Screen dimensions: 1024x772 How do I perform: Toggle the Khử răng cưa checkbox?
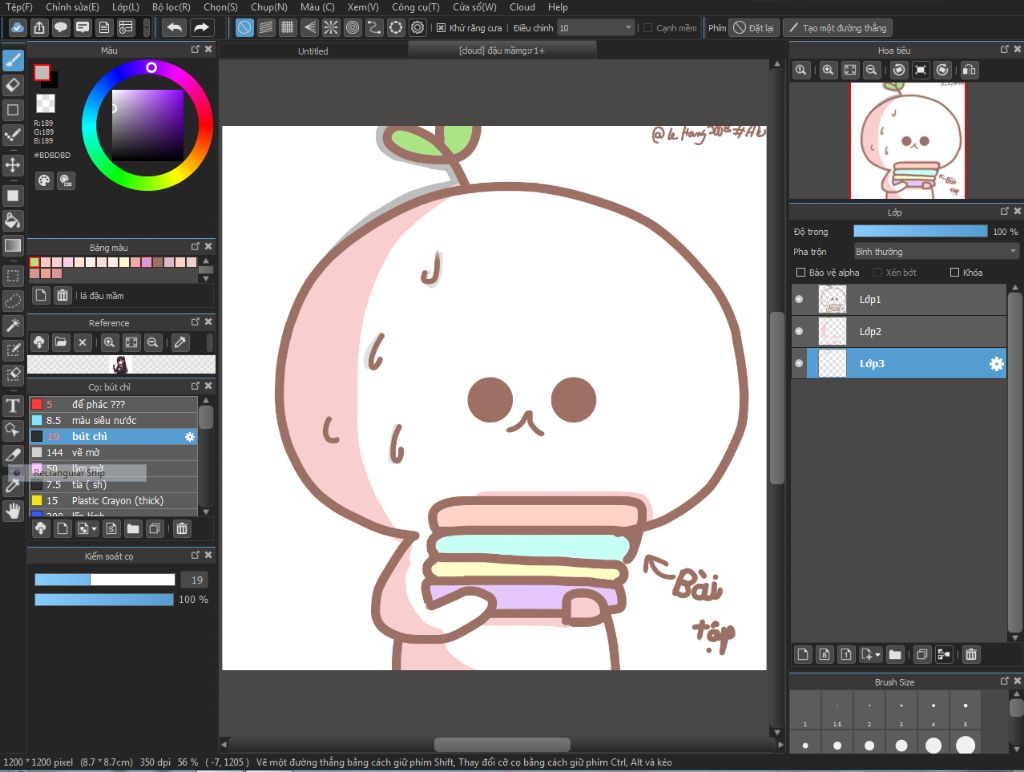pyautogui.click(x=441, y=27)
